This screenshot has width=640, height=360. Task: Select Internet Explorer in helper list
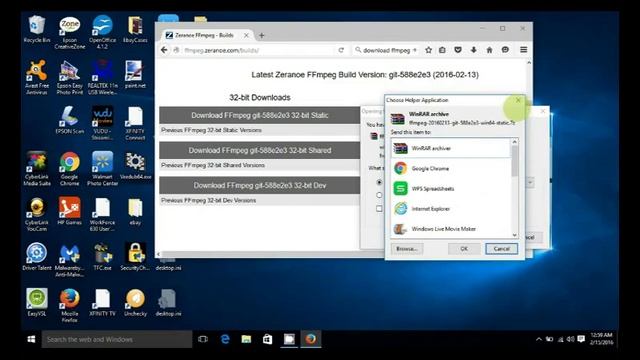451,209
